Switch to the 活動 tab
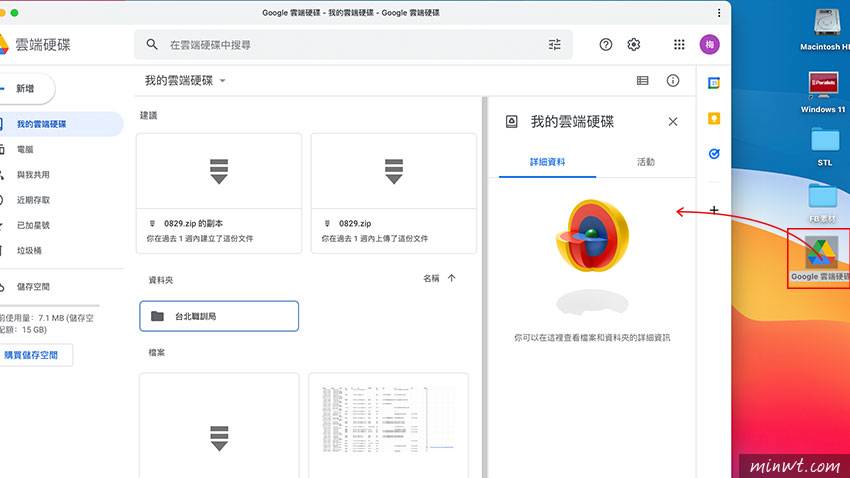 tap(646, 162)
